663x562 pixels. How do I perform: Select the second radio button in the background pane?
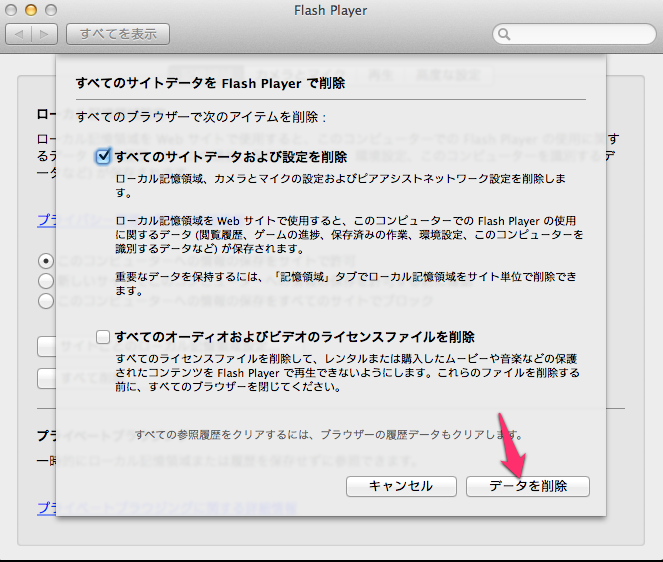point(46,281)
